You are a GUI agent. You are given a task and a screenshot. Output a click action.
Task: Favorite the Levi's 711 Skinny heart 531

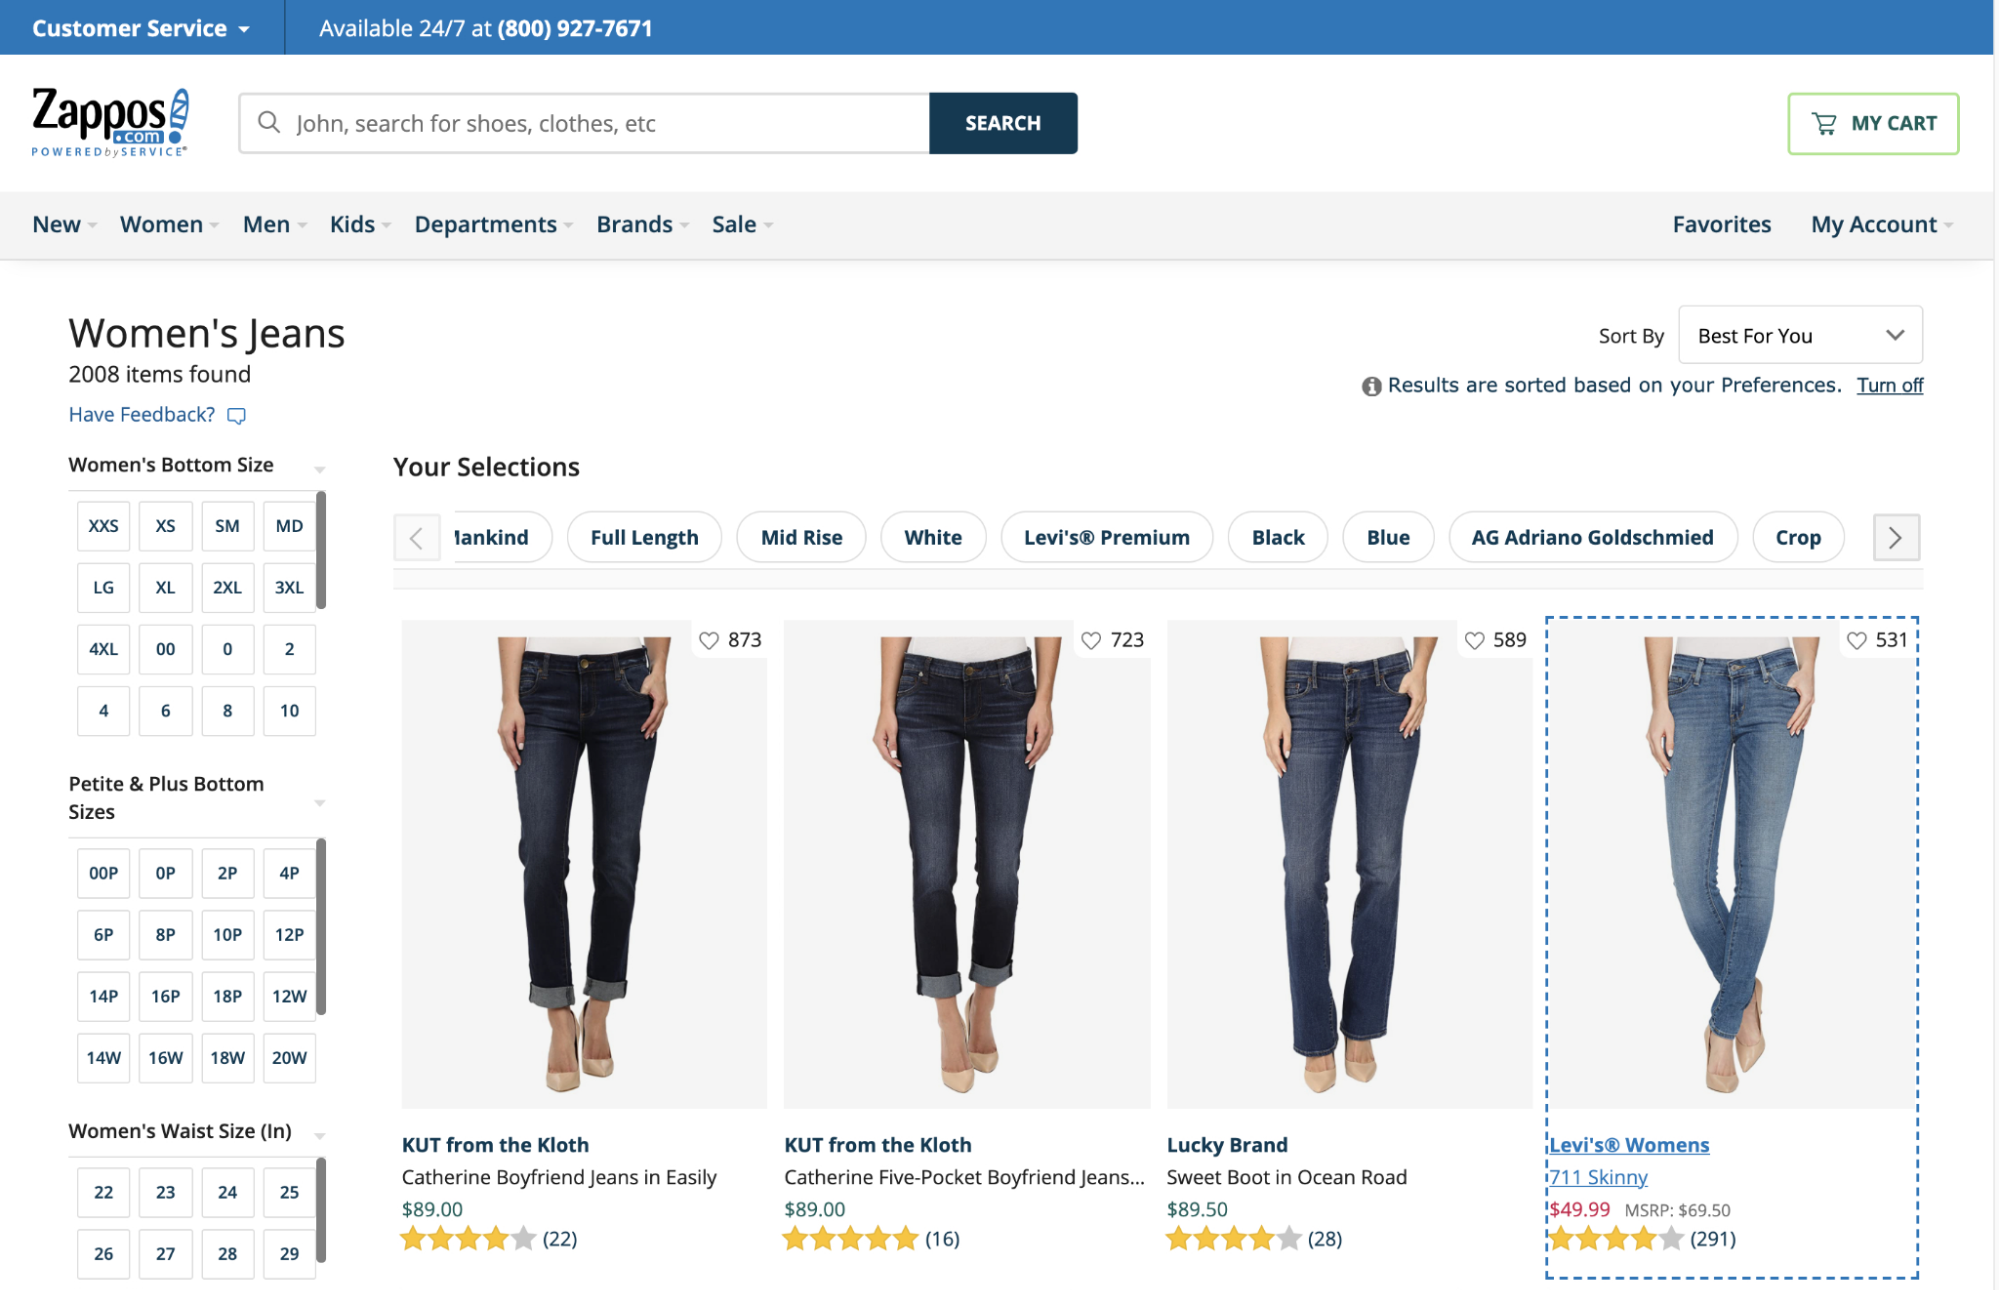1856,640
